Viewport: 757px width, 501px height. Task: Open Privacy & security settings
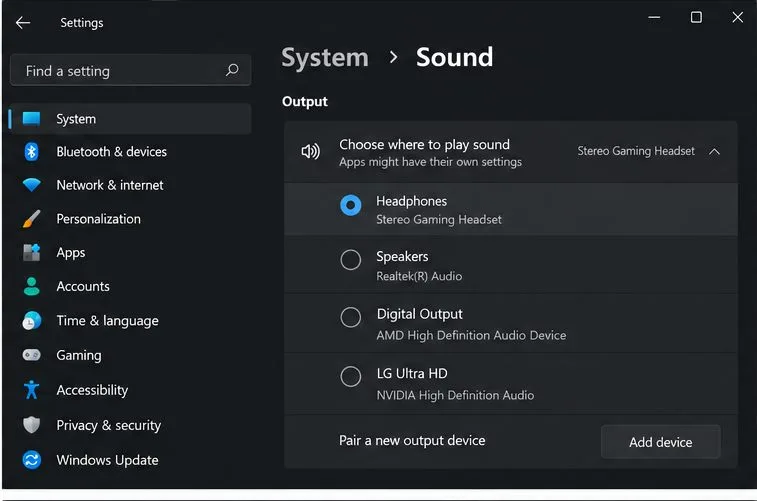tap(130, 425)
